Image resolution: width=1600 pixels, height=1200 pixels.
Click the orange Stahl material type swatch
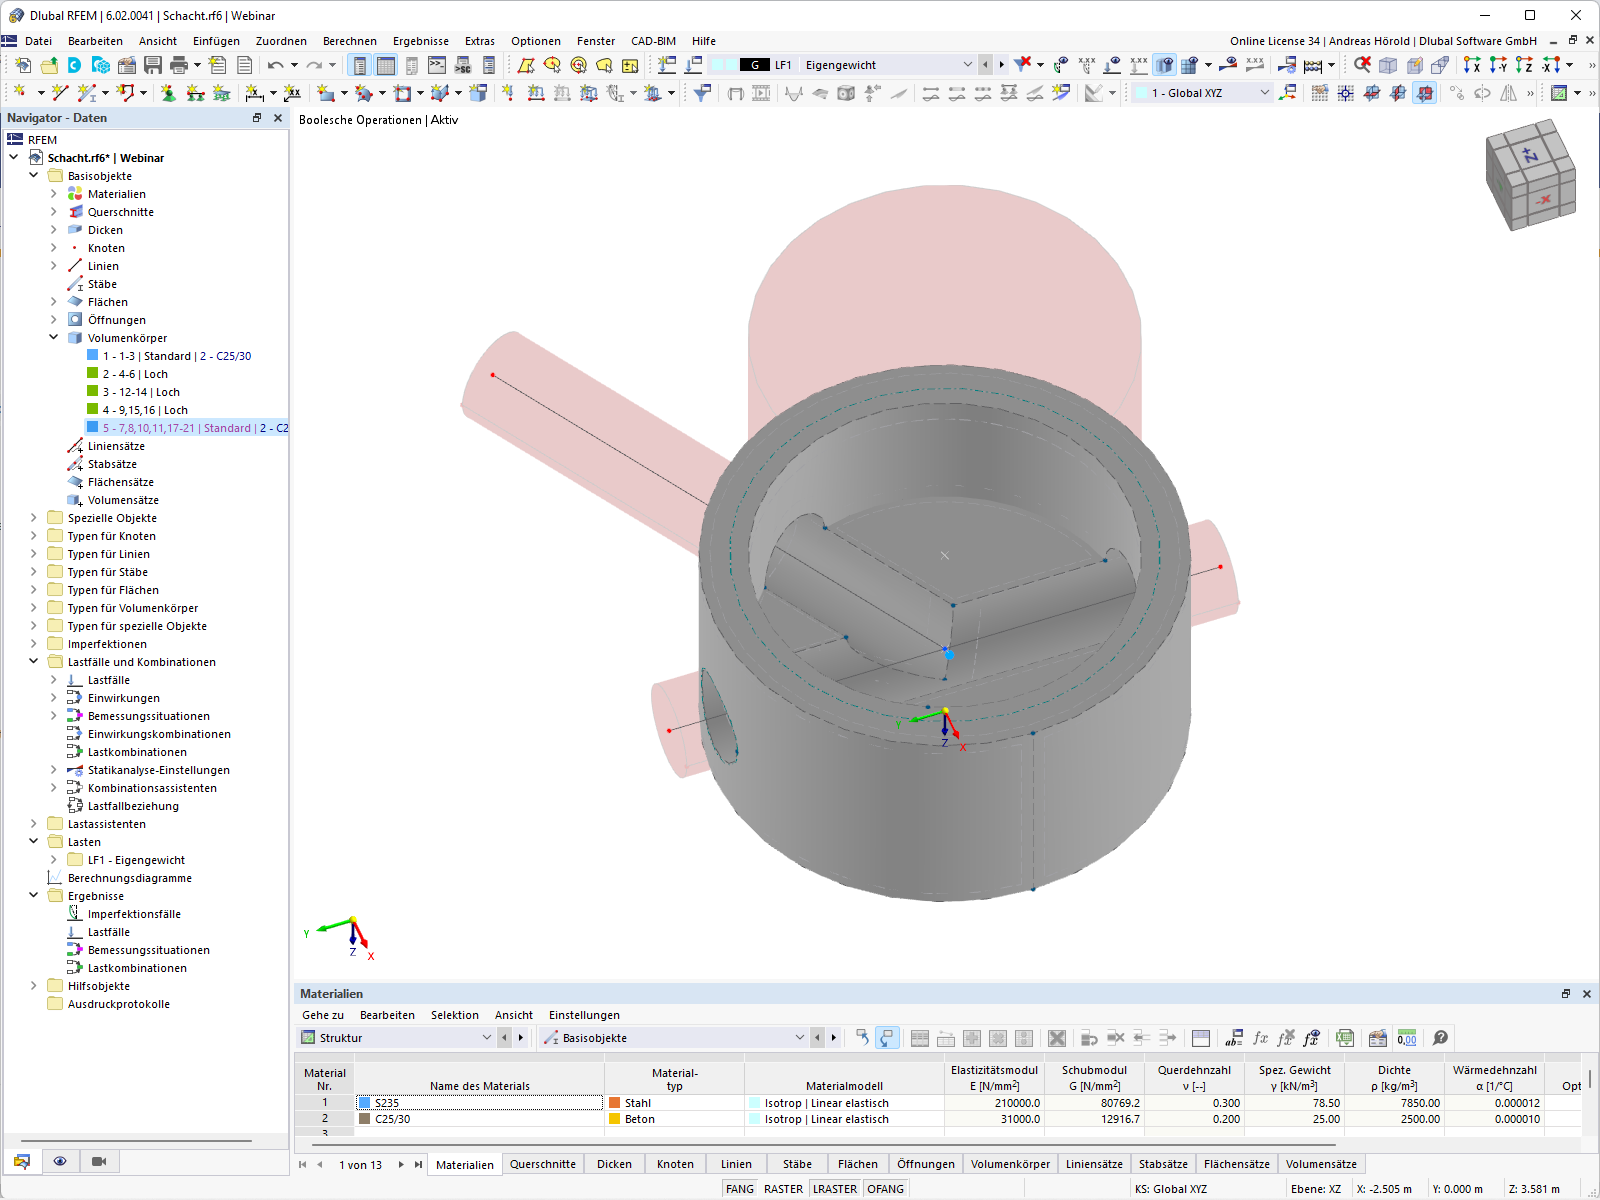(x=614, y=1103)
